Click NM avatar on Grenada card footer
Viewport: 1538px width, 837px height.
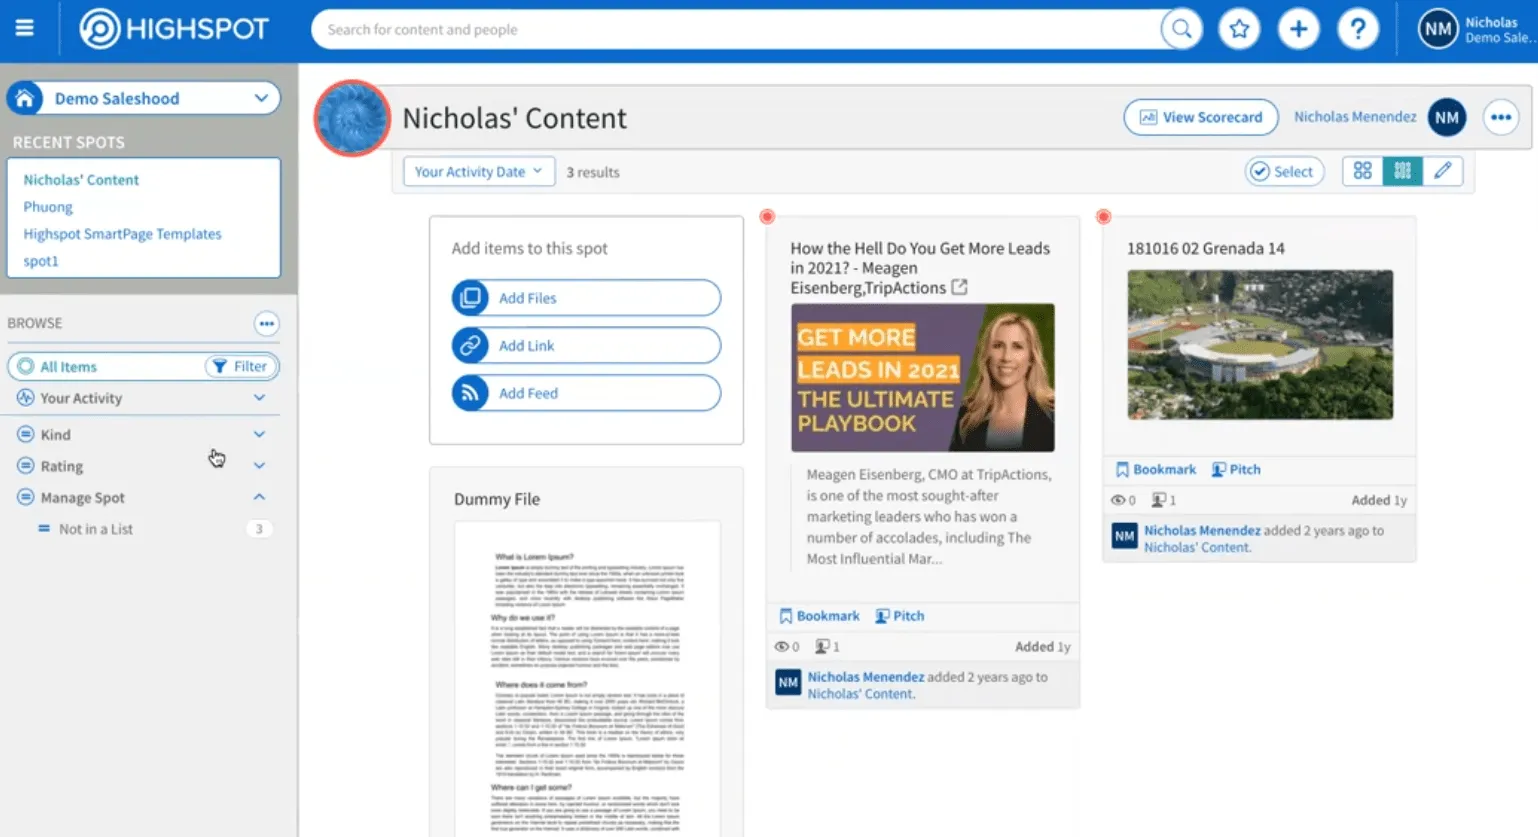pyautogui.click(x=1124, y=537)
